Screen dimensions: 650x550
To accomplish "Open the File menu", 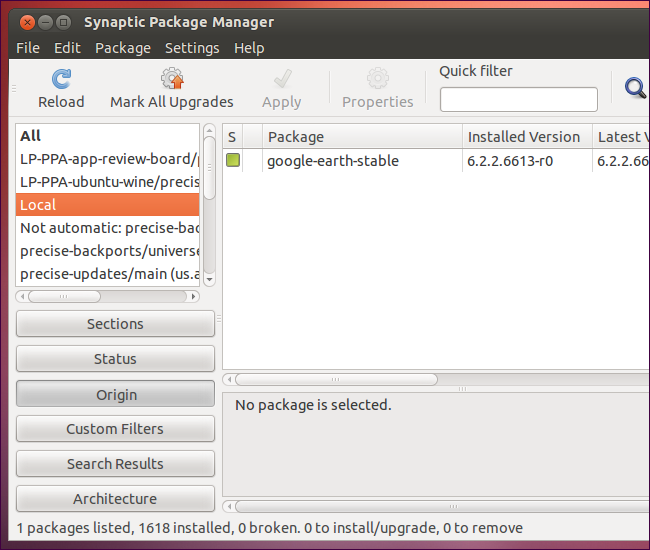I will [x=28, y=48].
